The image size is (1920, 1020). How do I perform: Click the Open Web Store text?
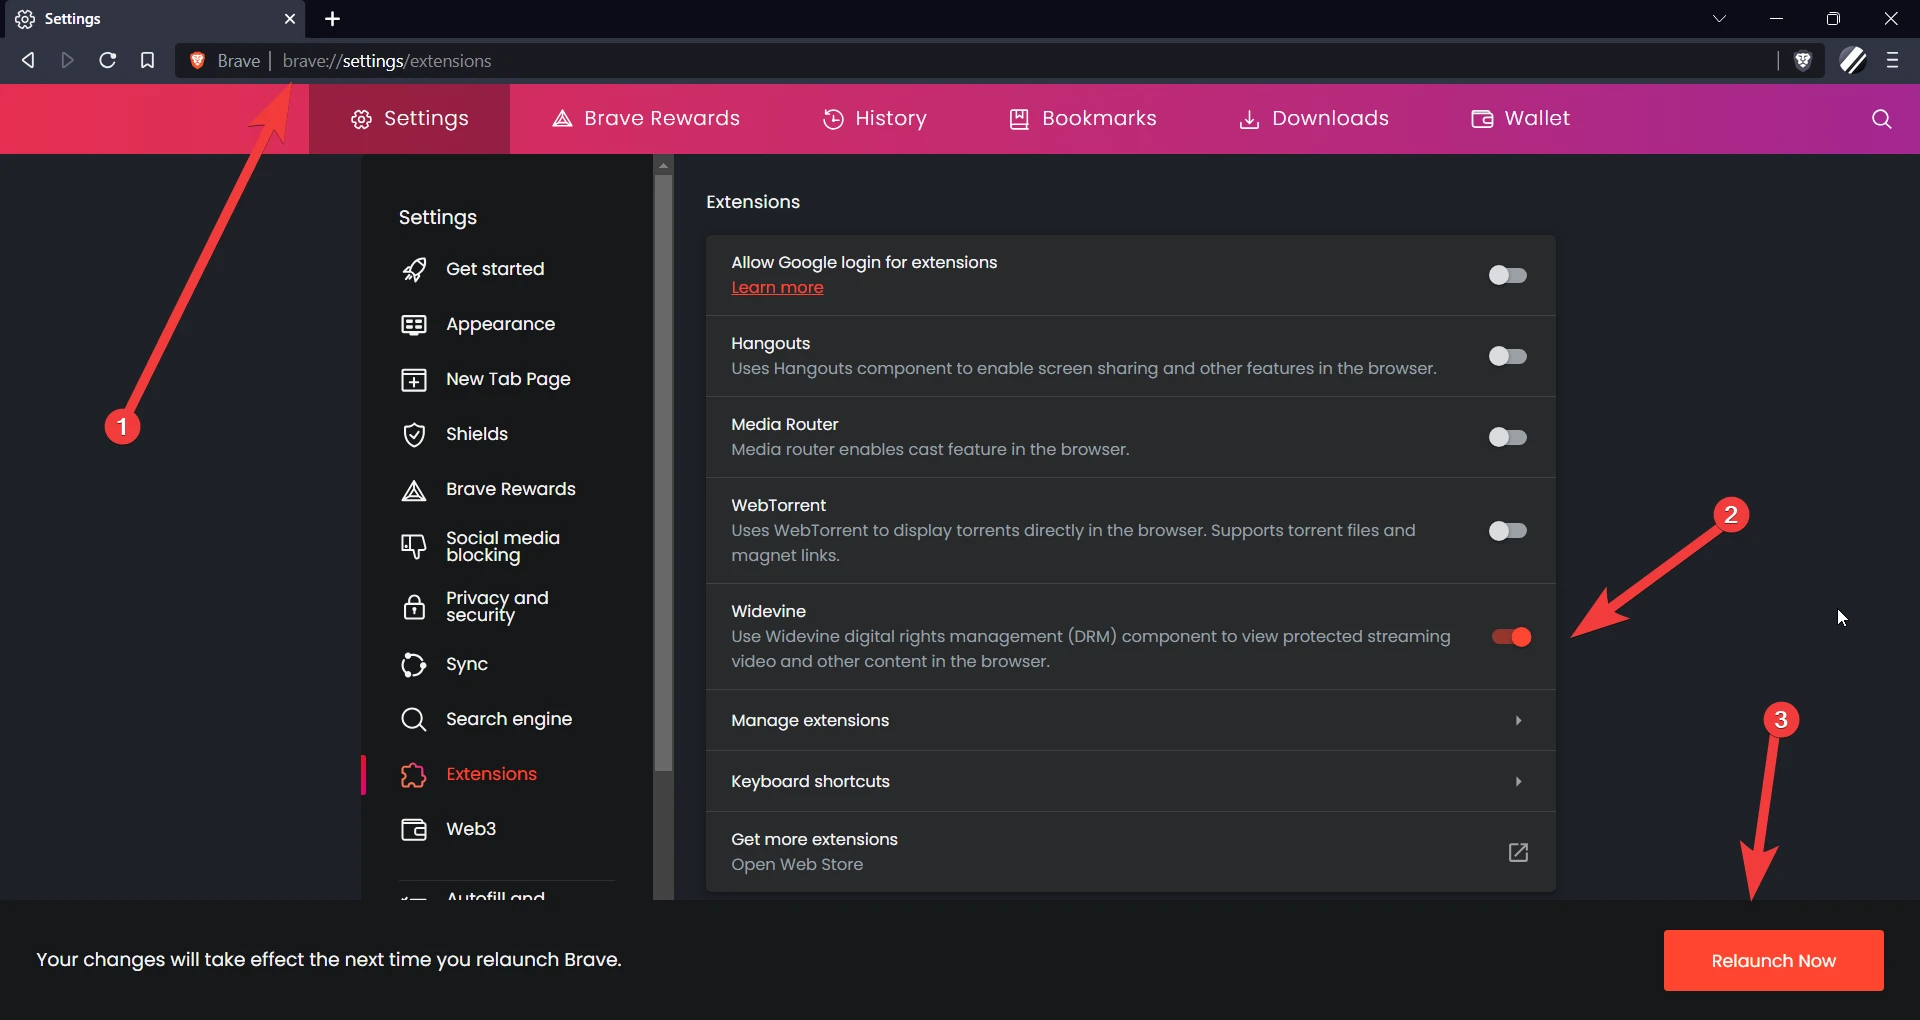click(797, 865)
